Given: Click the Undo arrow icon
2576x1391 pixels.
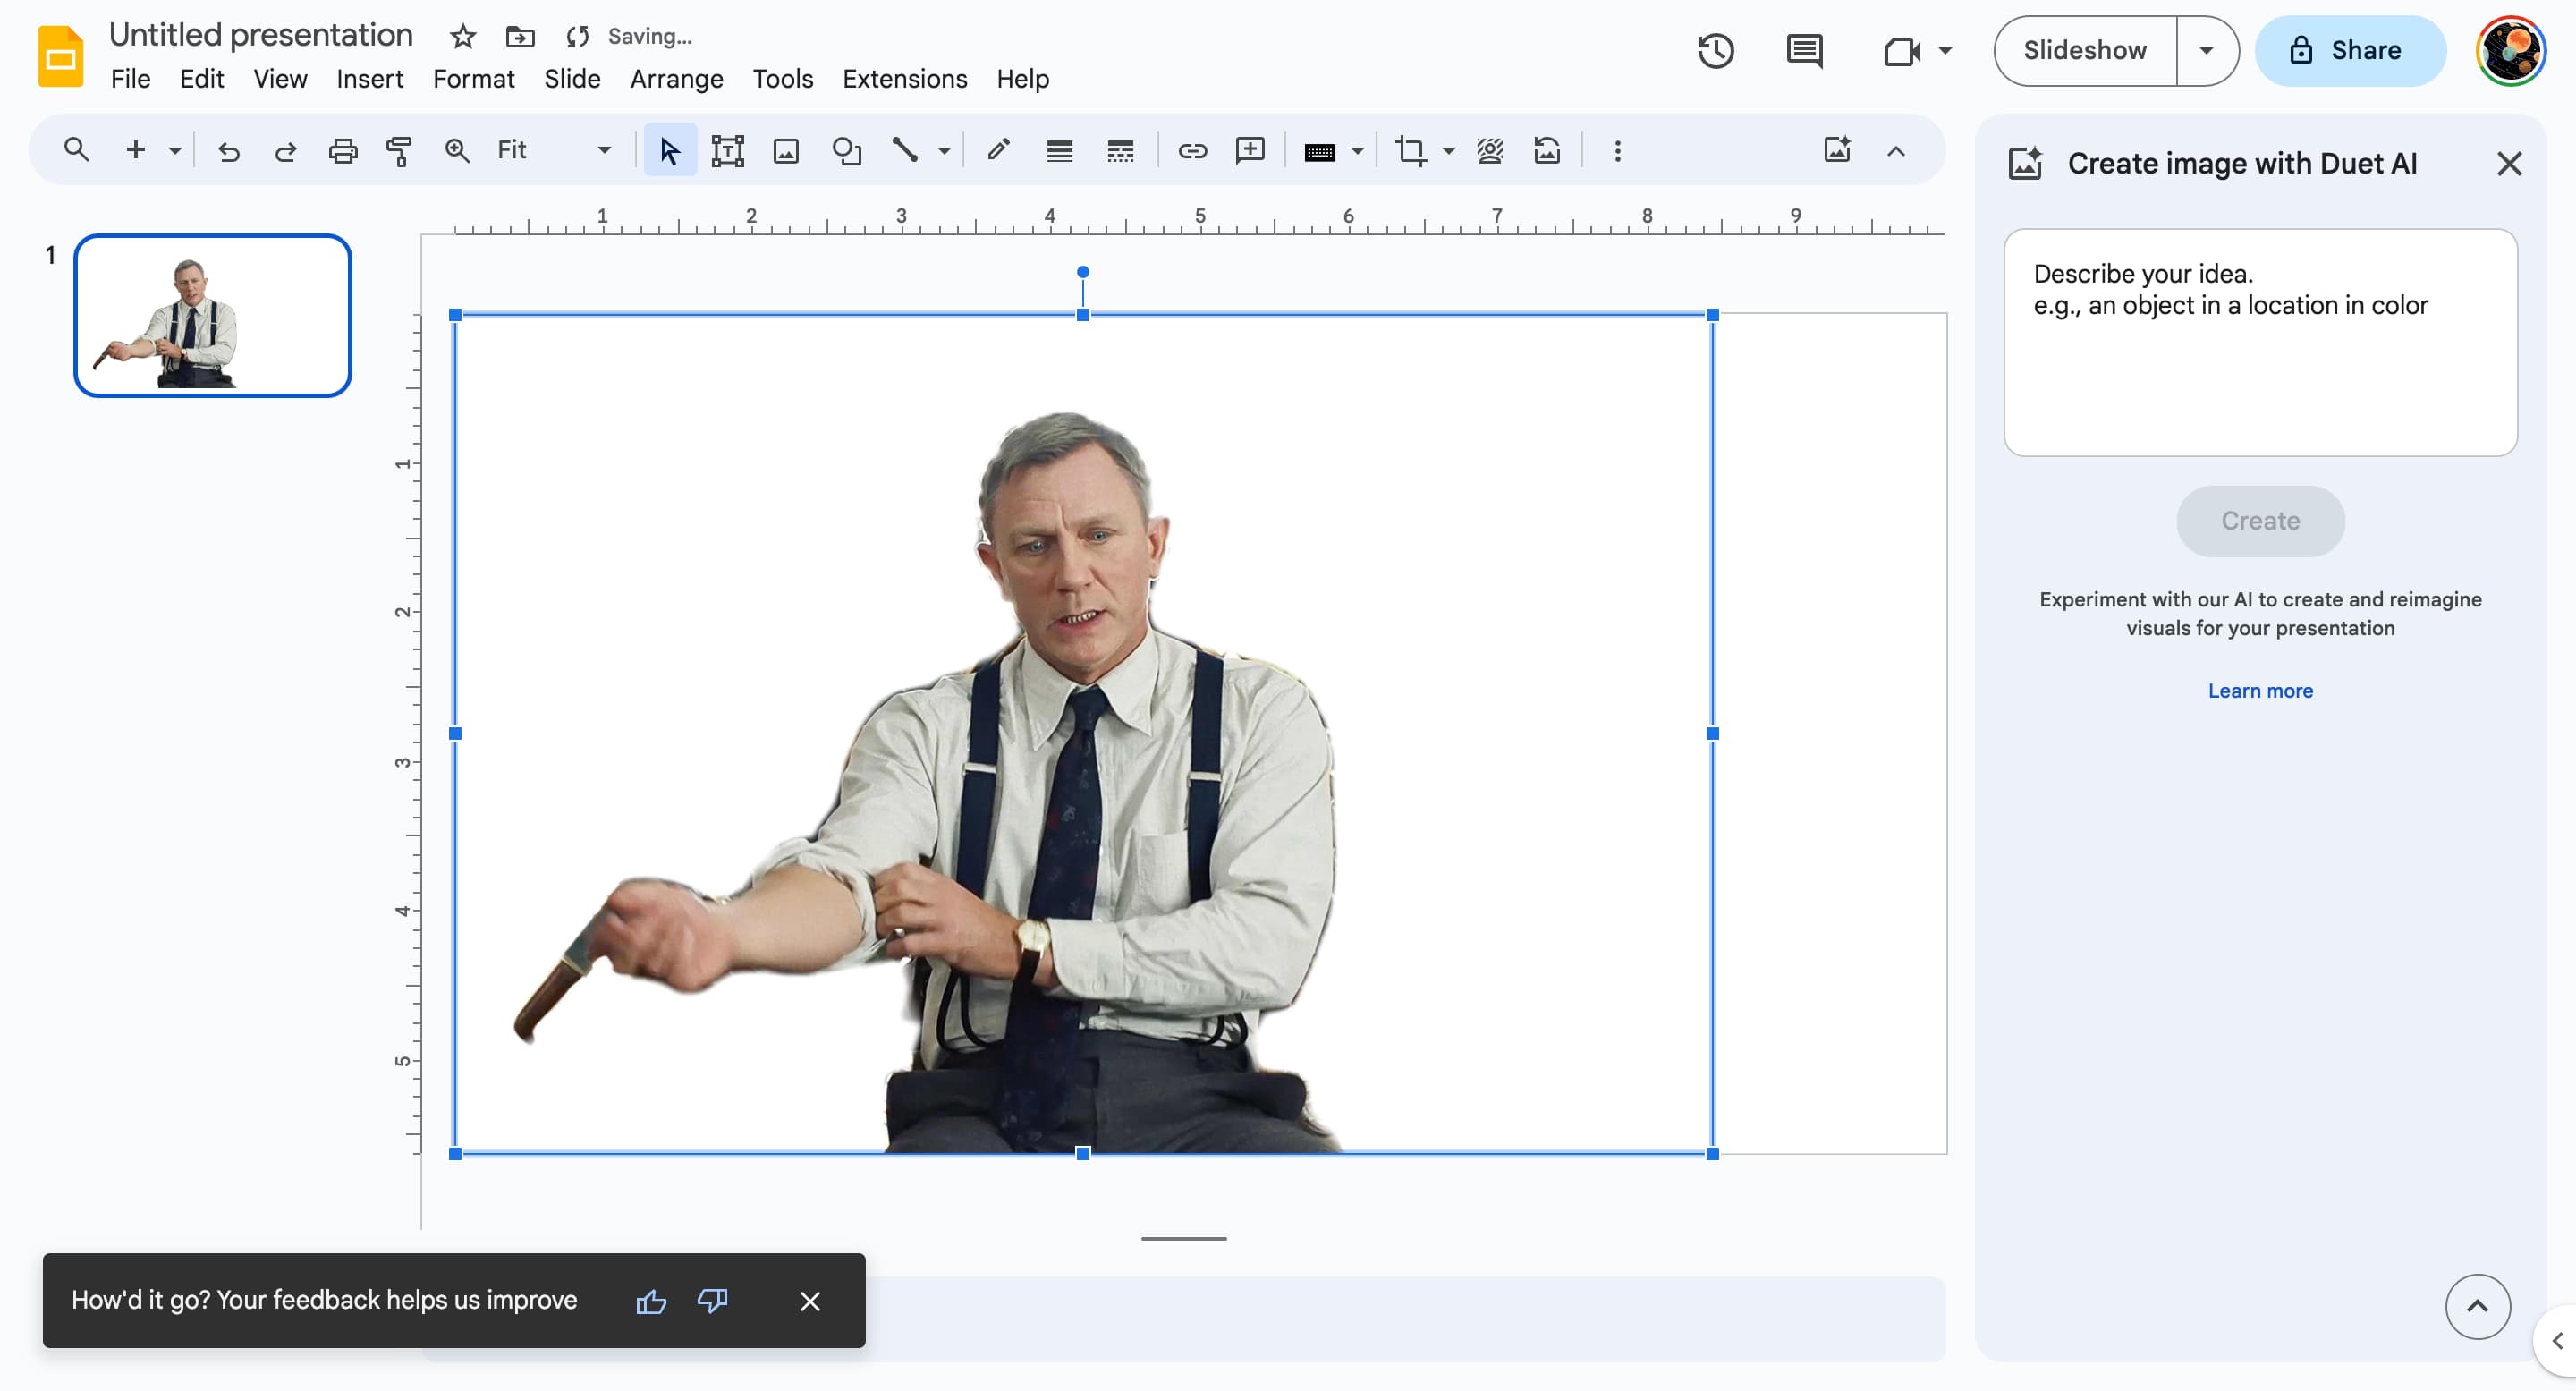Looking at the screenshot, I should tap(229, 151).
